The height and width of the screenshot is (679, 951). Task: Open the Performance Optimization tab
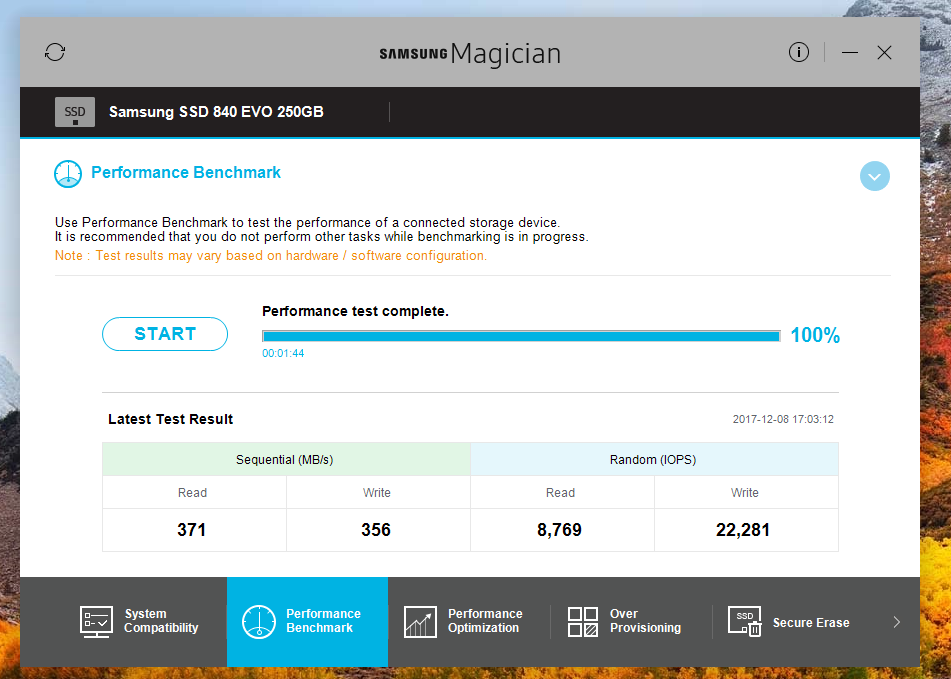[x=469, y=622]
